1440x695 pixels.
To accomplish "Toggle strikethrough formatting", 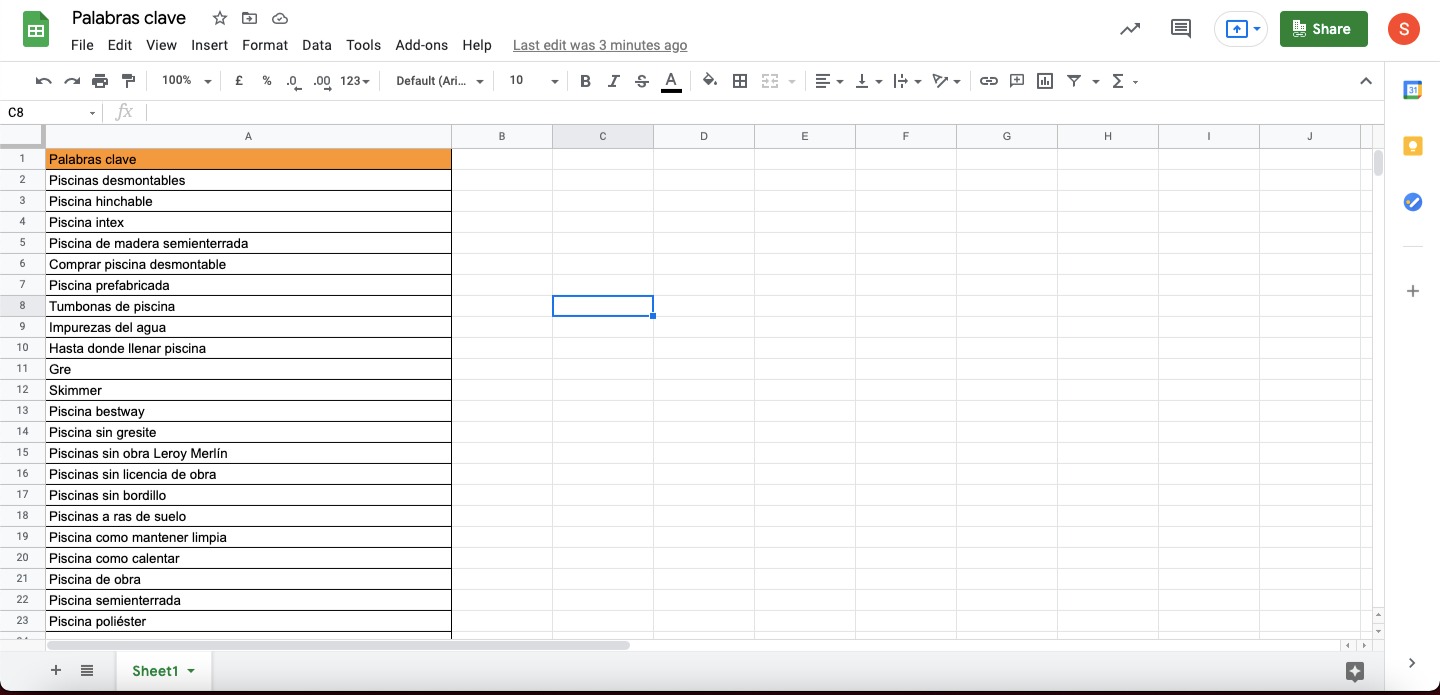I will 641,81.
